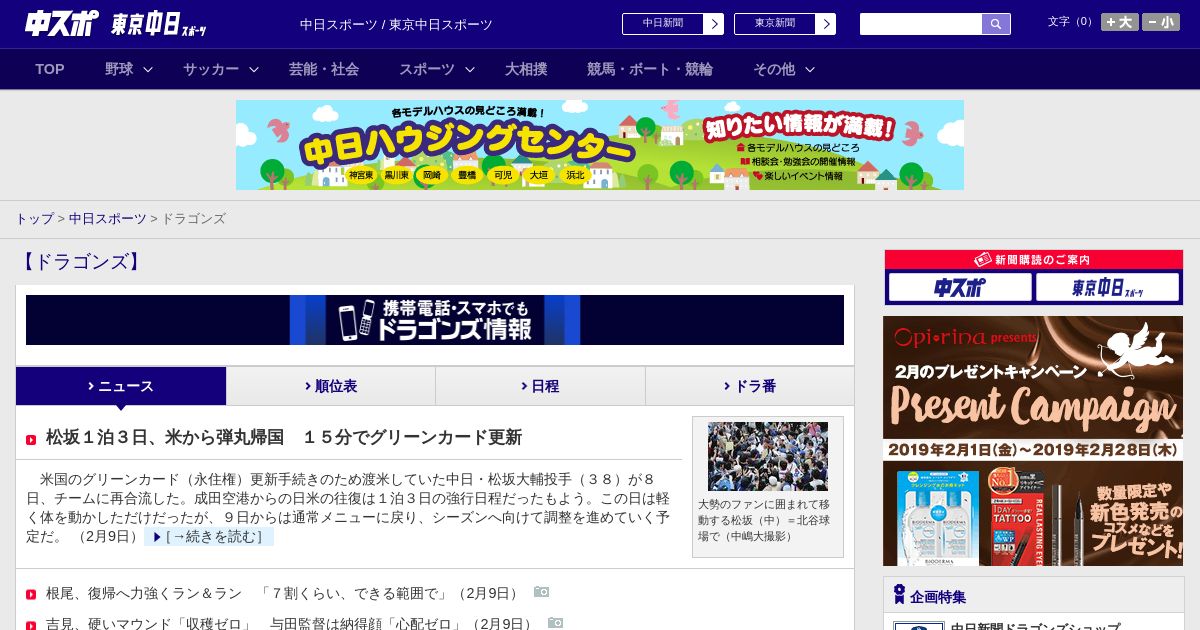Click the 企画特集 section title
Image resolution: width=1200 pixels, height=630 pixels.
click(938, 597)
